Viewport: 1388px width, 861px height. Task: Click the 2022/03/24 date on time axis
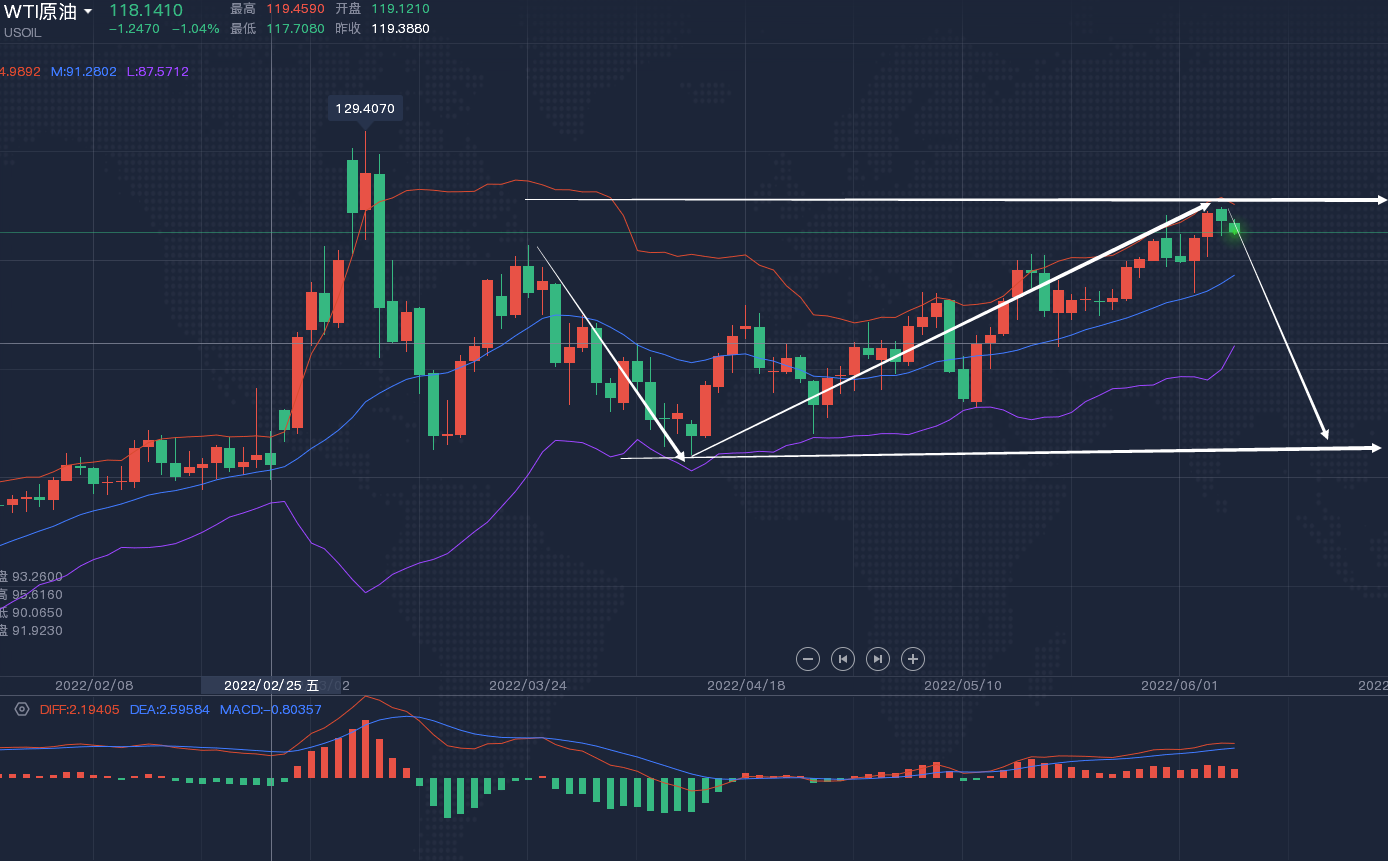point(527,685)
